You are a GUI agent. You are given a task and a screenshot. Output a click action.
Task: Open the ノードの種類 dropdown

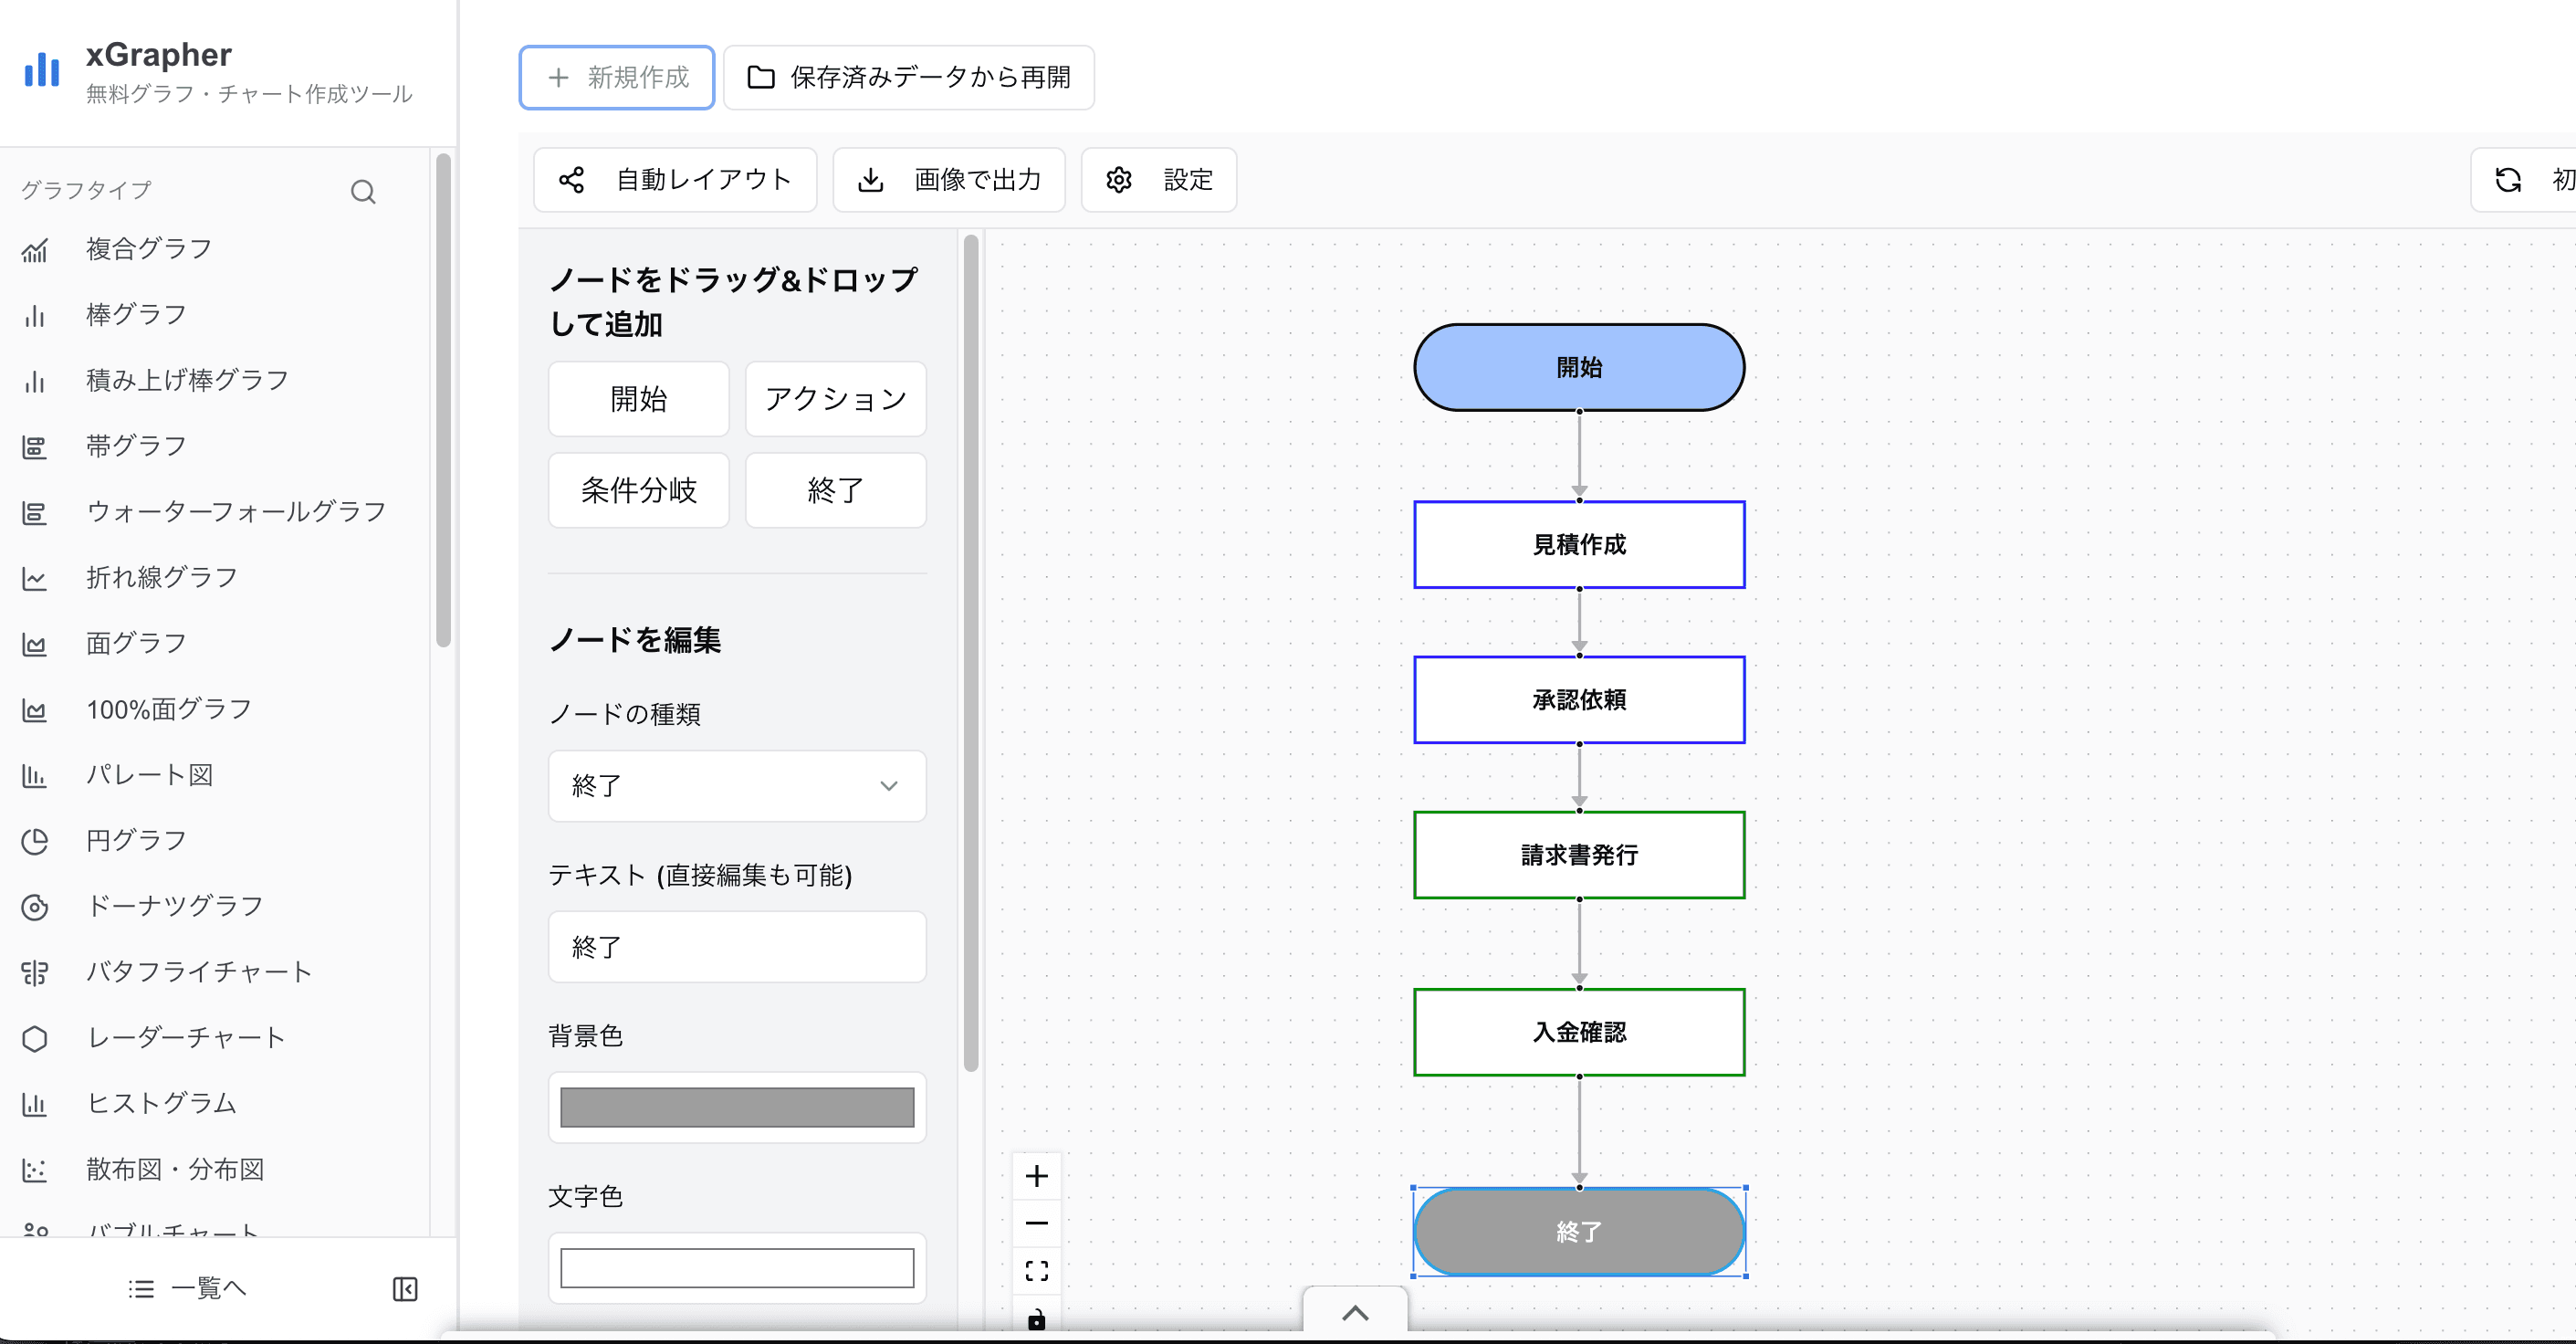tap(737, 786)
